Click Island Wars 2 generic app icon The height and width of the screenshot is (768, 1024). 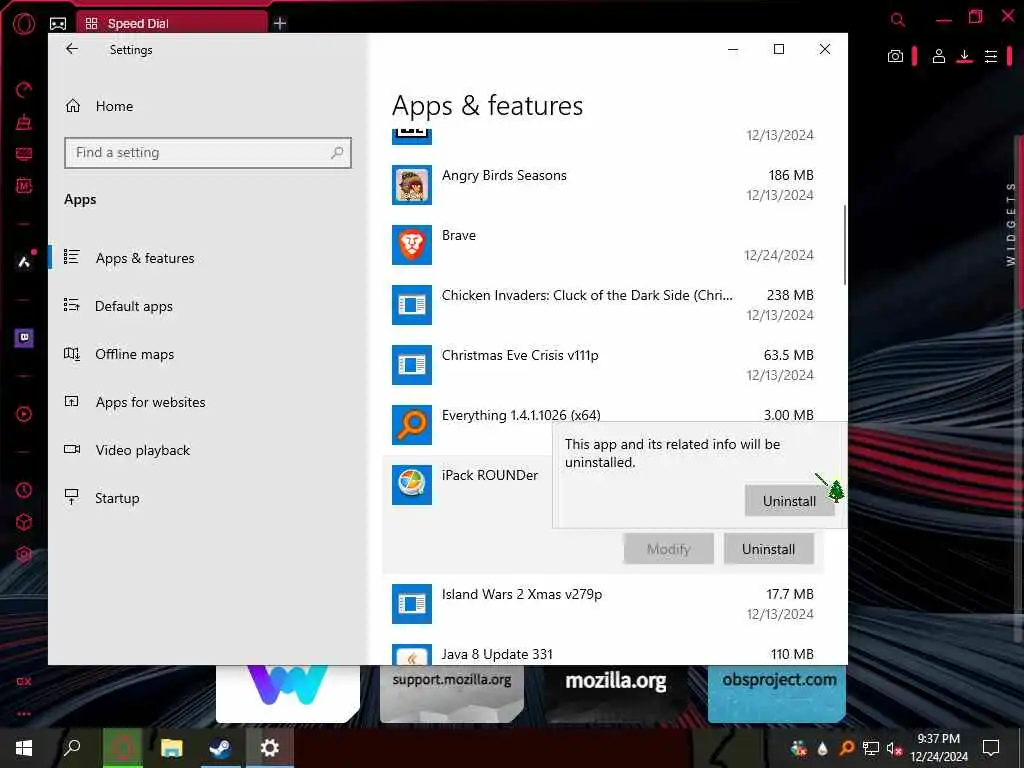pos(411,604)
